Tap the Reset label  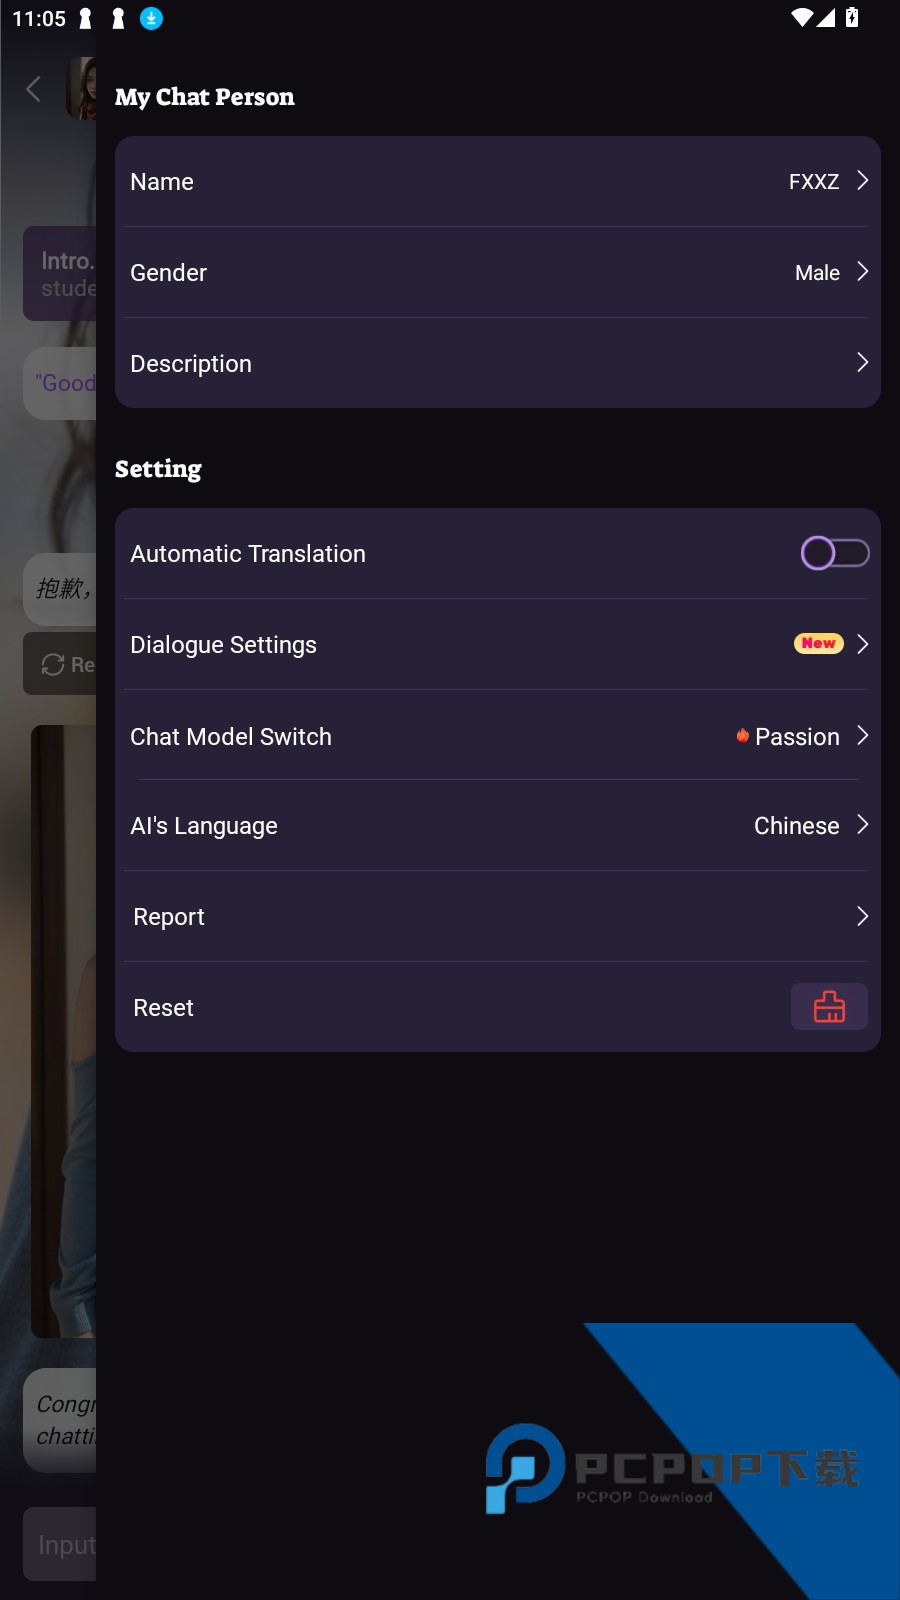click(164, 1008)
